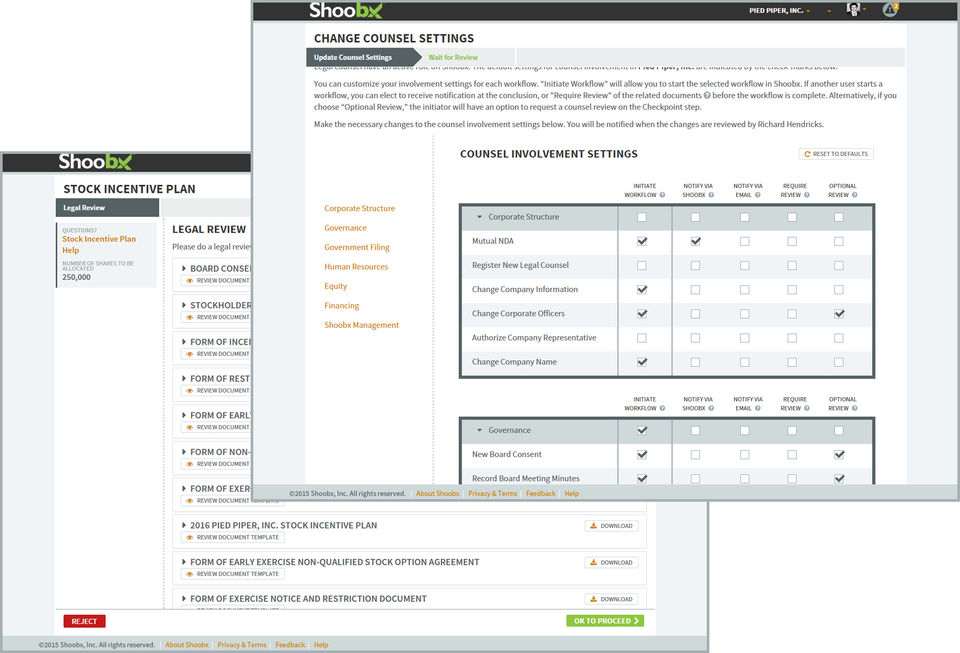Uncheck New Board Consent Optional Review
Image resolution: width=960 pixels, height=653 pixels.
click(839, 455)
